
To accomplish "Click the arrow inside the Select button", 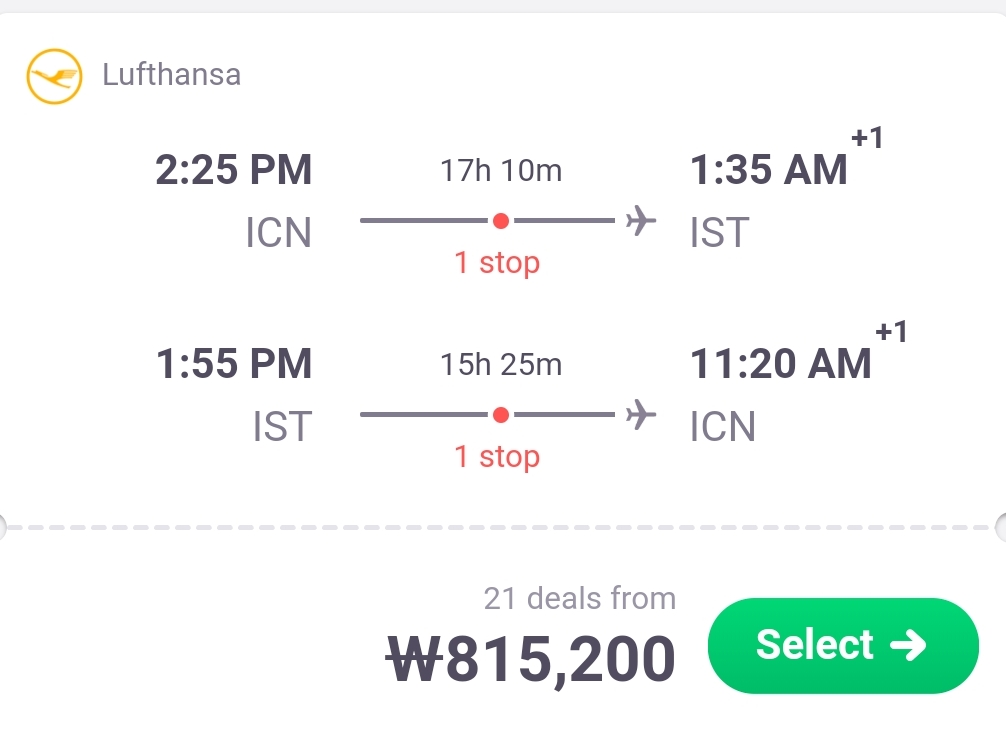I will point(908,645).
